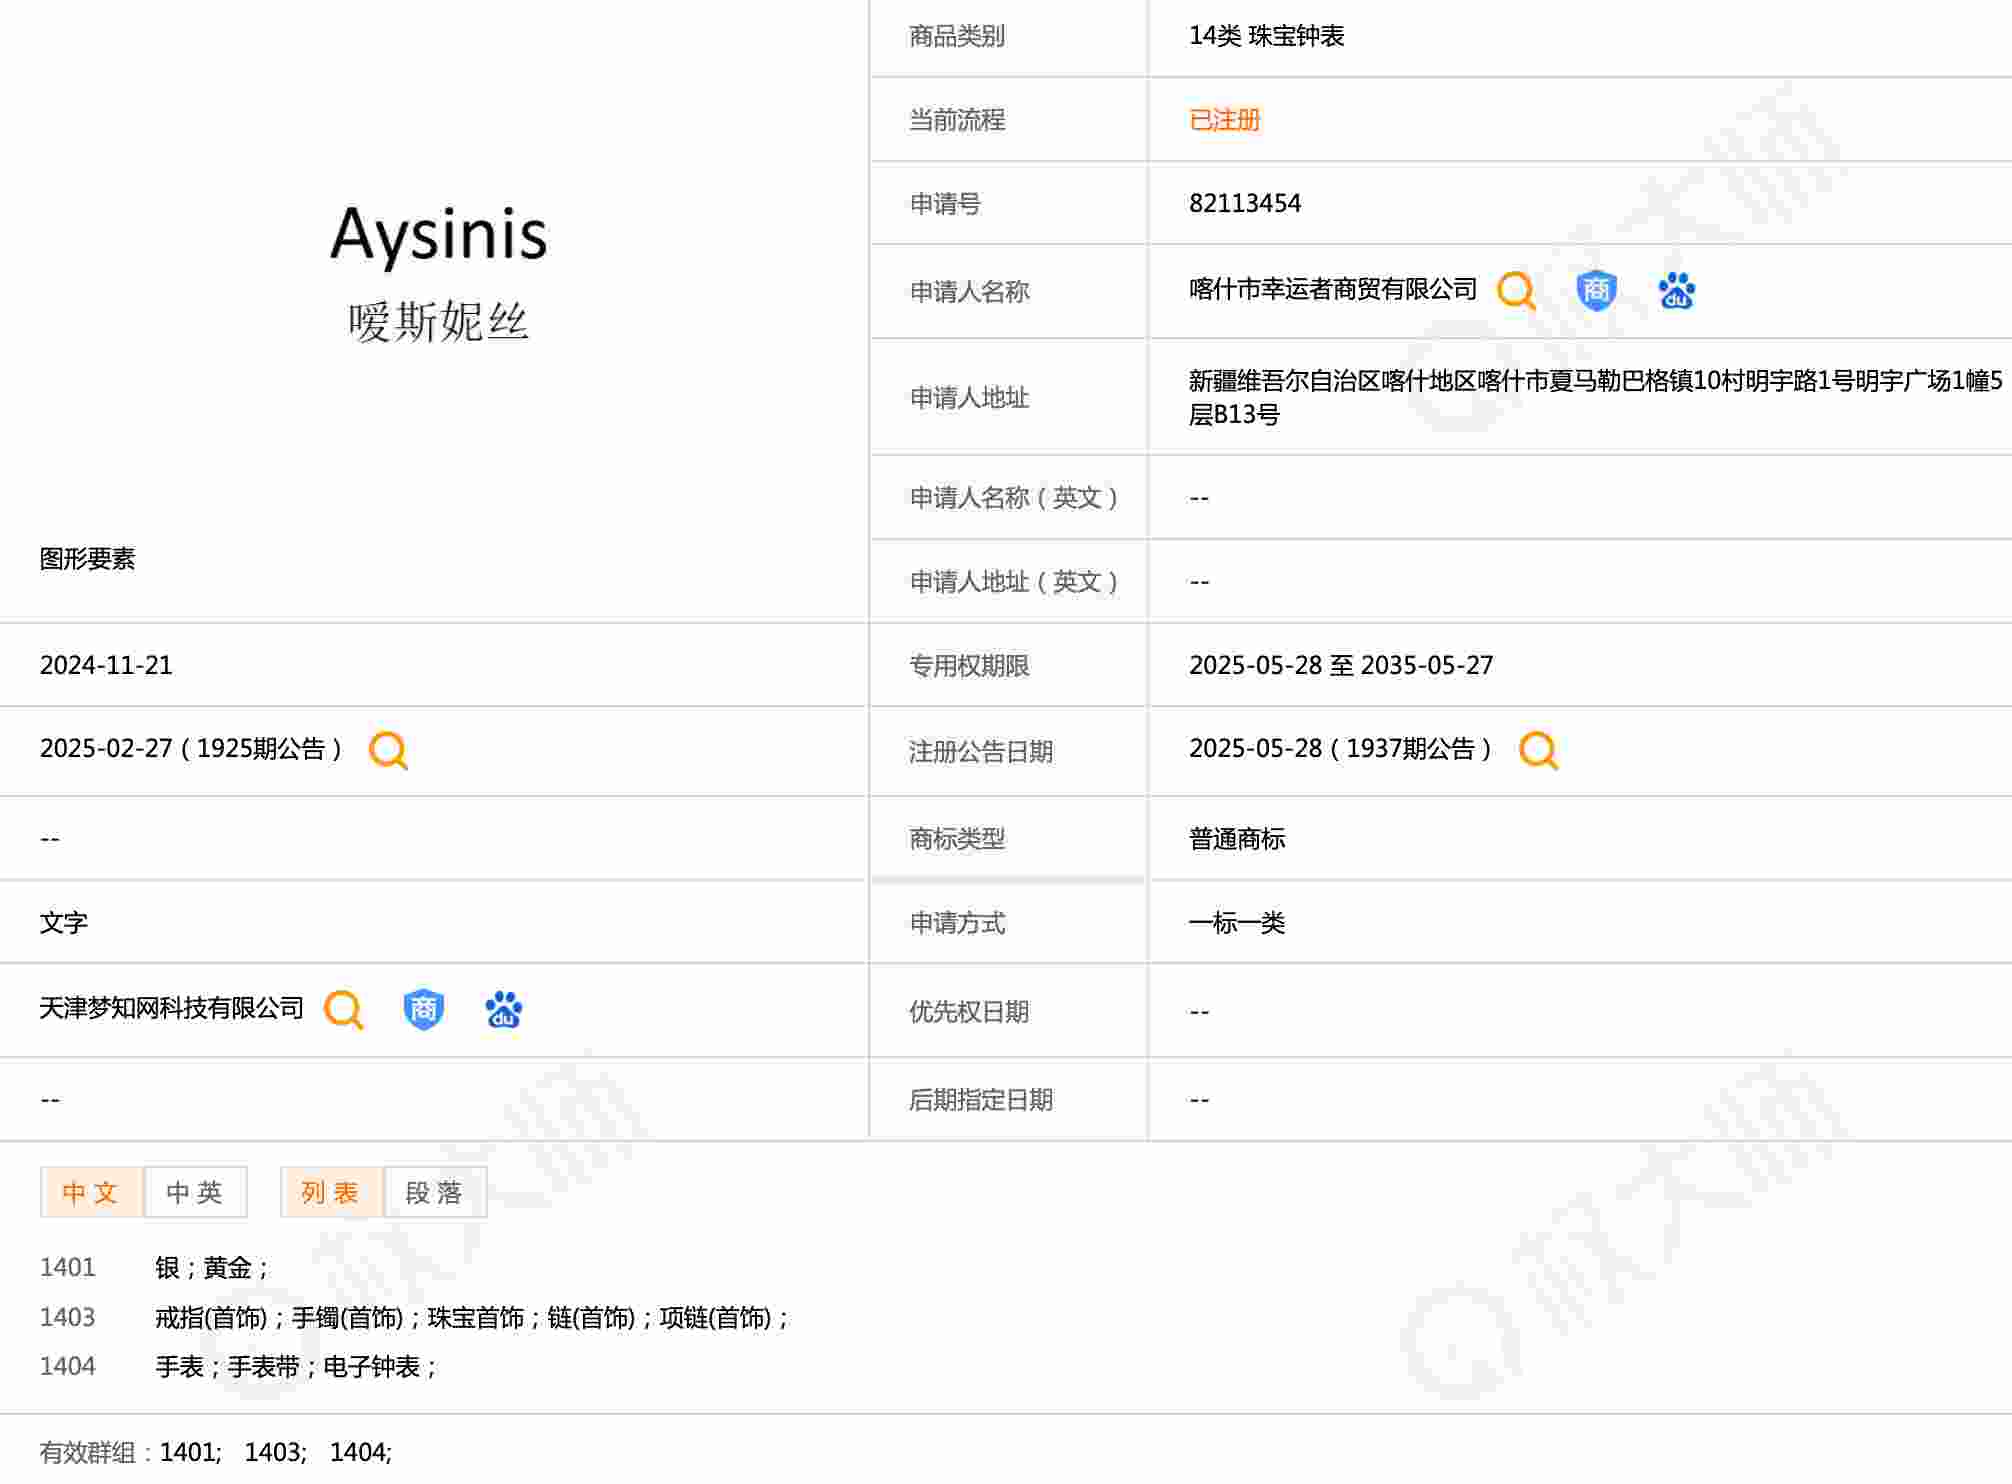Viewport: 2012px width, 1484px height.
Task: Click applicant name 喀什市幸运者商贸有限公司
Action: coord(1332,290)
